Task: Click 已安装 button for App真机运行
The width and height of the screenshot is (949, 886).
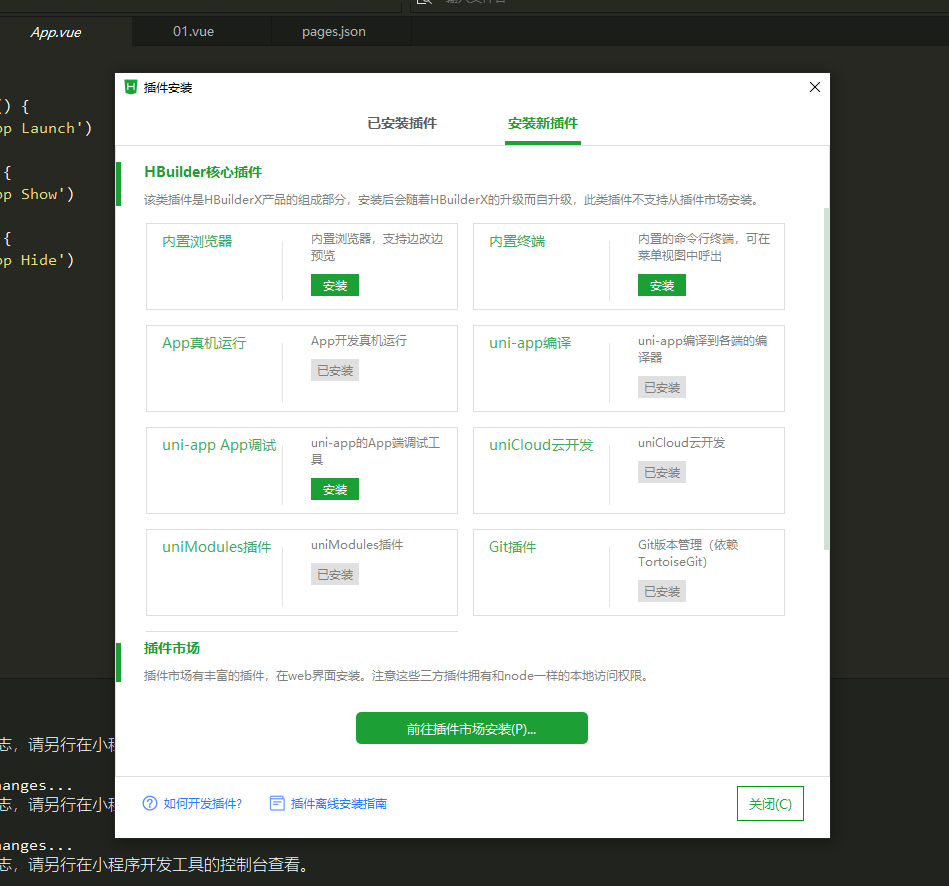Action: (335, 370)
